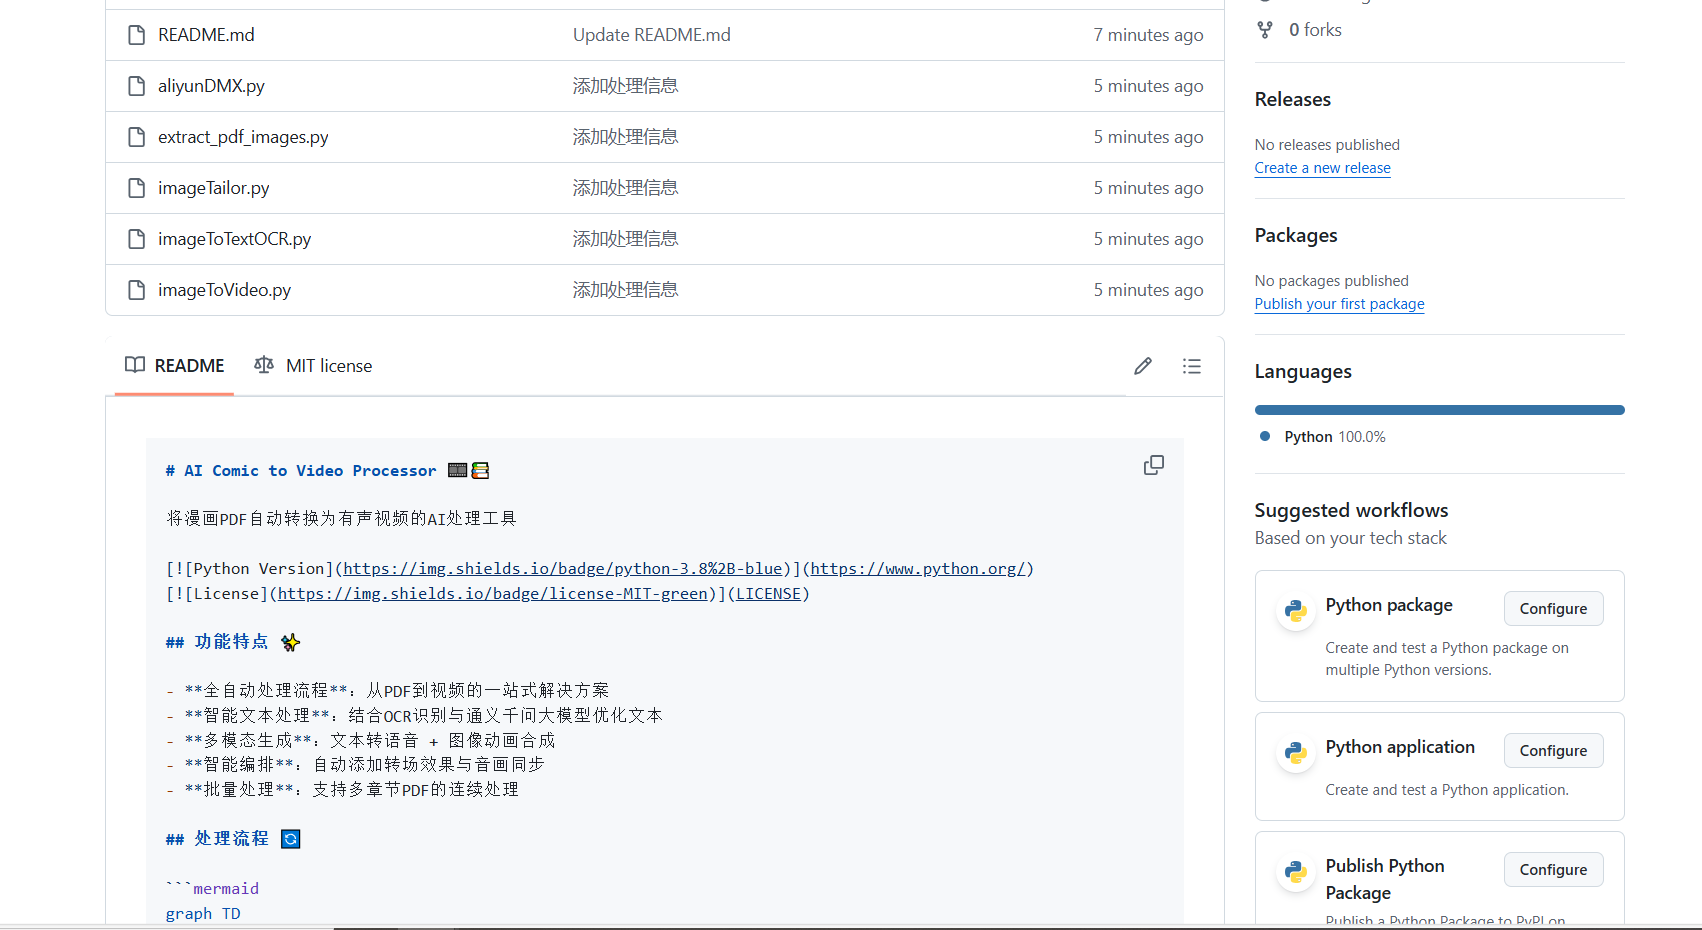Click the '**全自动处理流程**' bullet line
The width and height of the screenshot is (1702, 930).
pos(387,691)
